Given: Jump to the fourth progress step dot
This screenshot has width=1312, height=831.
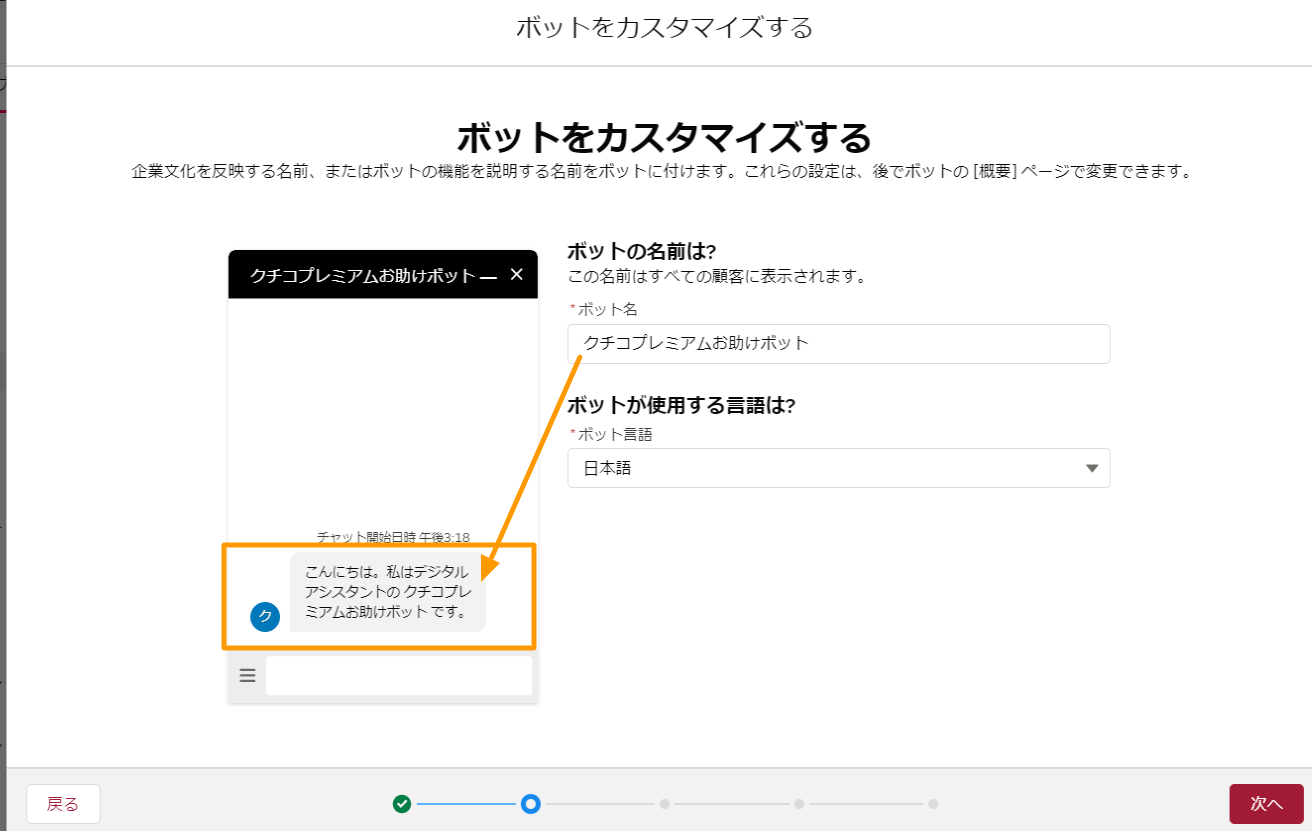Looking at the screenshot, I should click(x=799, y=803).
